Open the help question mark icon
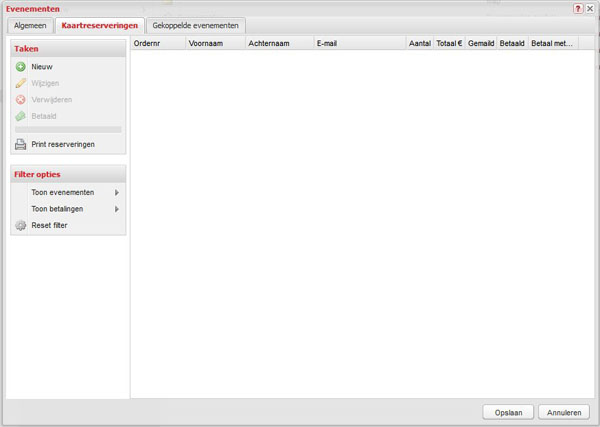Viewport: 600px width, 427px height. coord(578,8)
